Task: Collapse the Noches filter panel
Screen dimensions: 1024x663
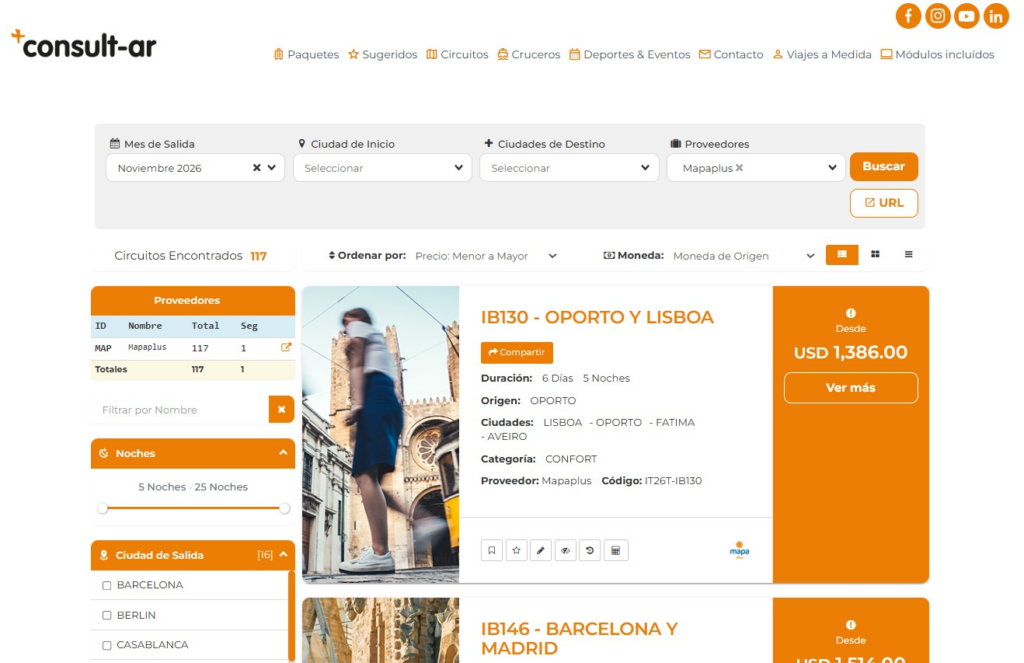Action: click(x=283, y=453)
